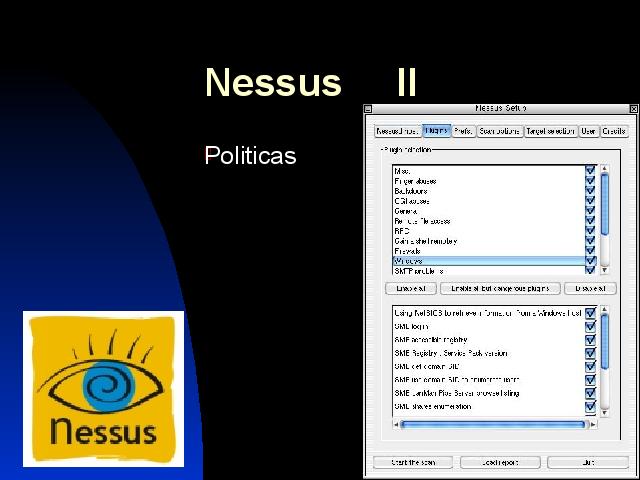Toggle the Backdoors plugin family checkbox
The height and width of the screenshot is (480, 640).
[x=590, y=190]
